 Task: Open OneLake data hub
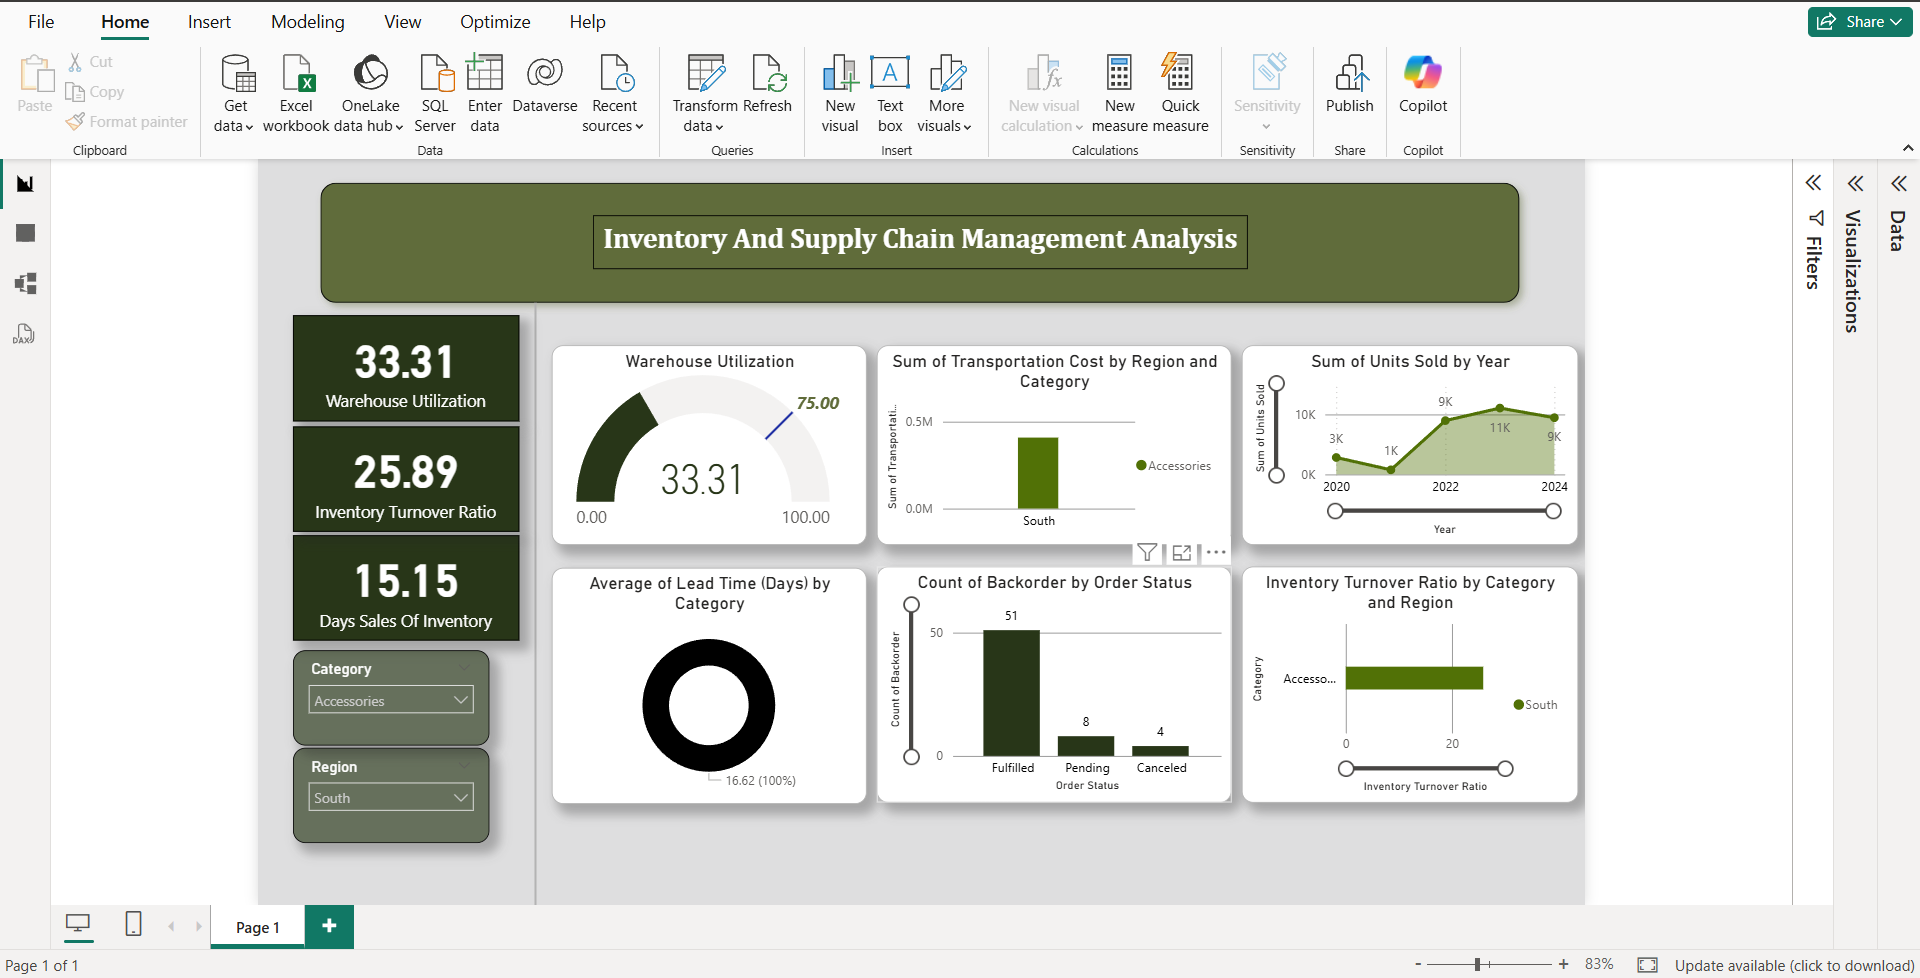click(x=370, y=94)
